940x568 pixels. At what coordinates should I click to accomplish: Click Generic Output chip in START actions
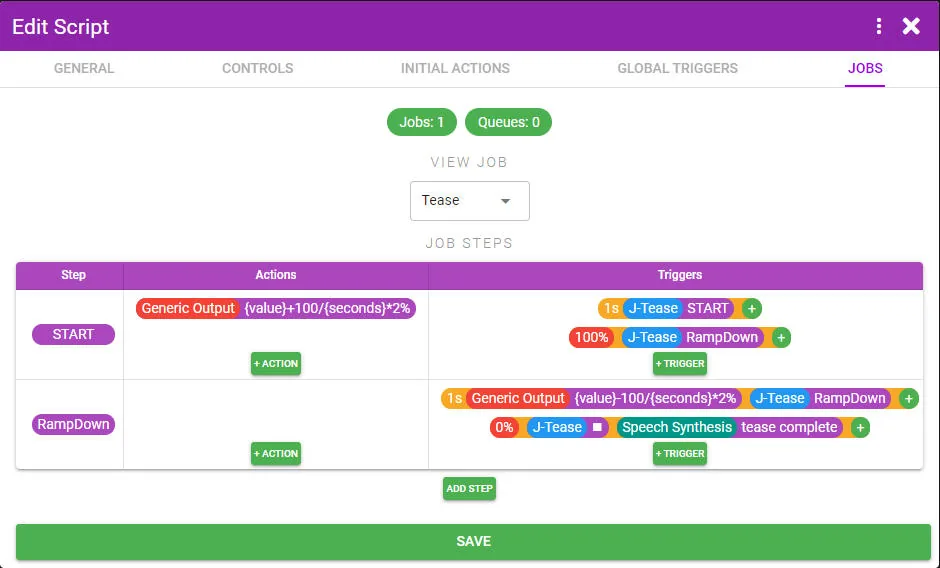(x=188, y=308)
